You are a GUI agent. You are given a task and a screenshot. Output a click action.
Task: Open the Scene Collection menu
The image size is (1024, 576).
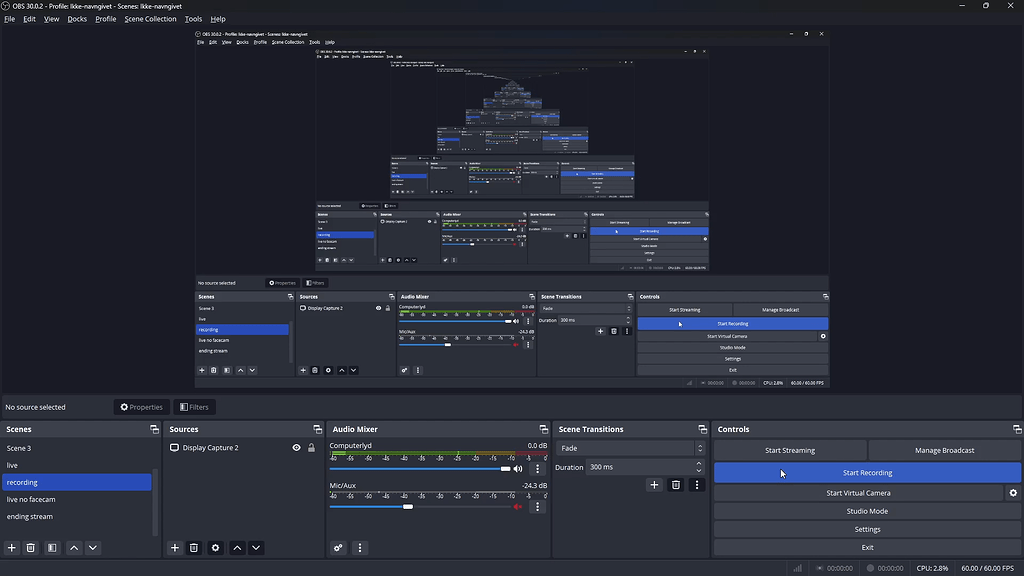tap(150, 19)
